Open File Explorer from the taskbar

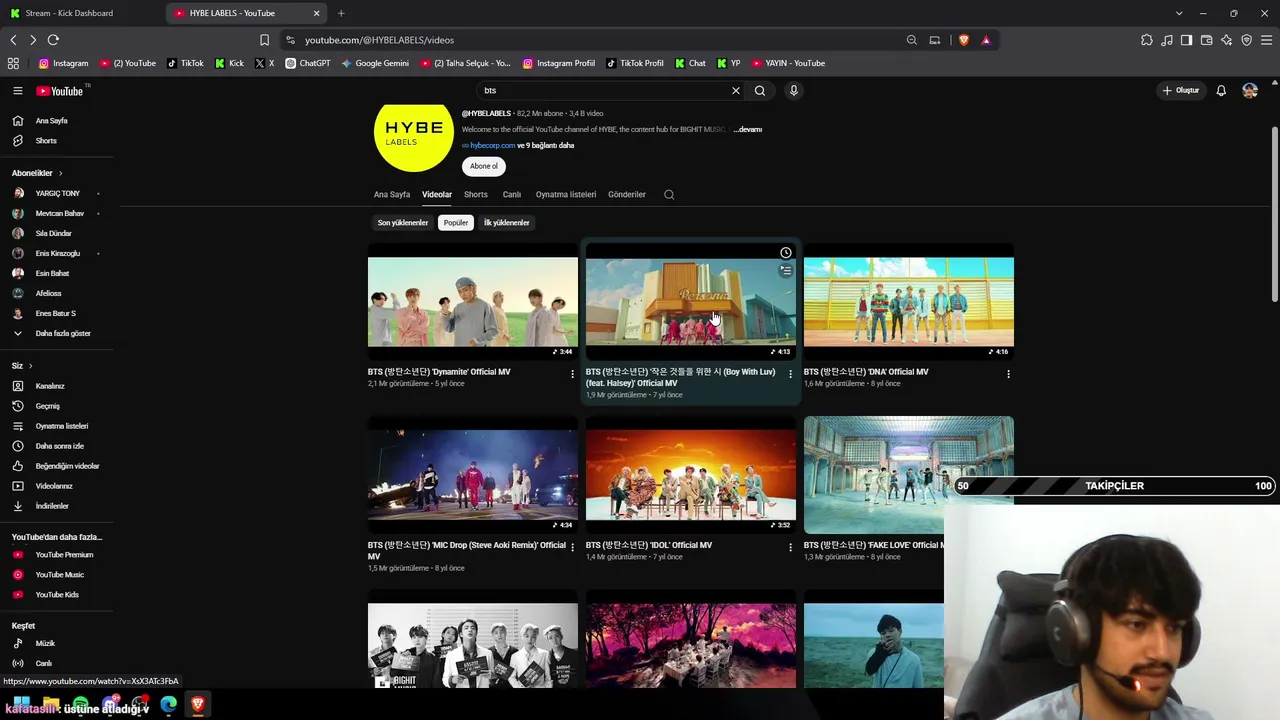coord(52,705)
